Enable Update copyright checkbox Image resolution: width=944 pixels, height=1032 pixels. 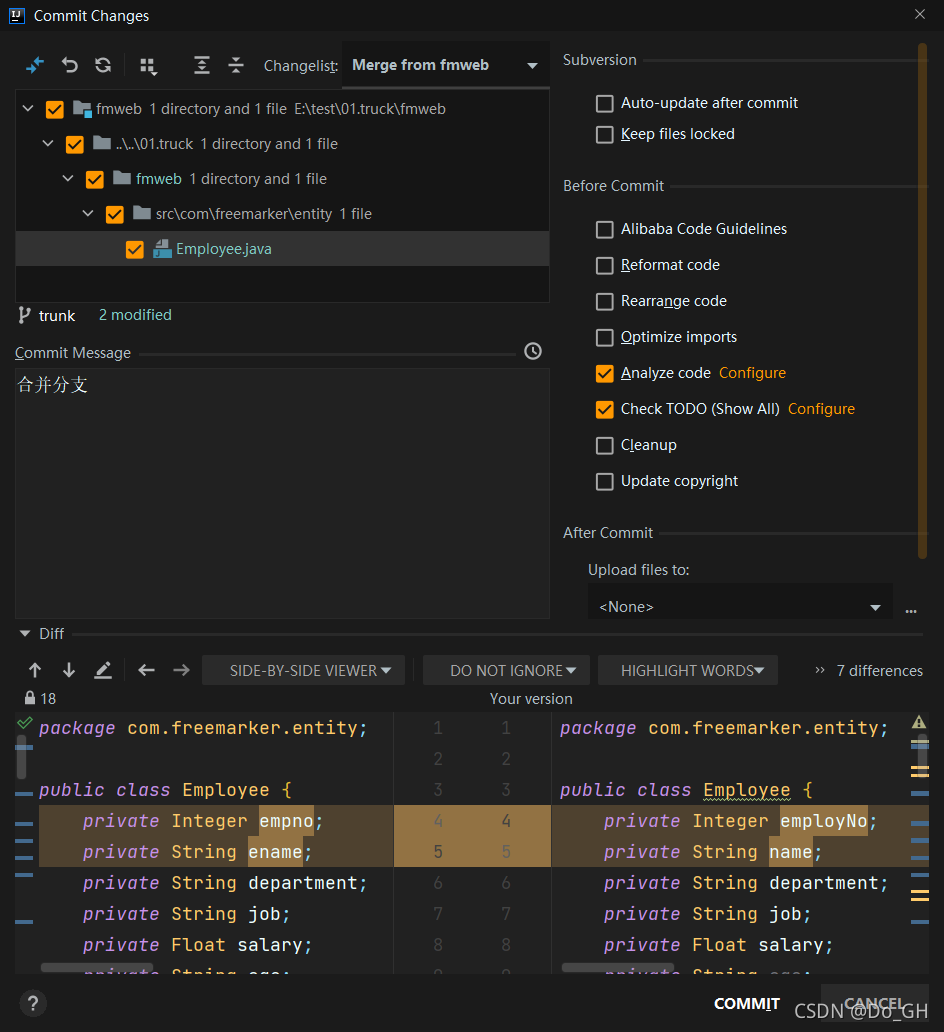click(x=604, y=481)
